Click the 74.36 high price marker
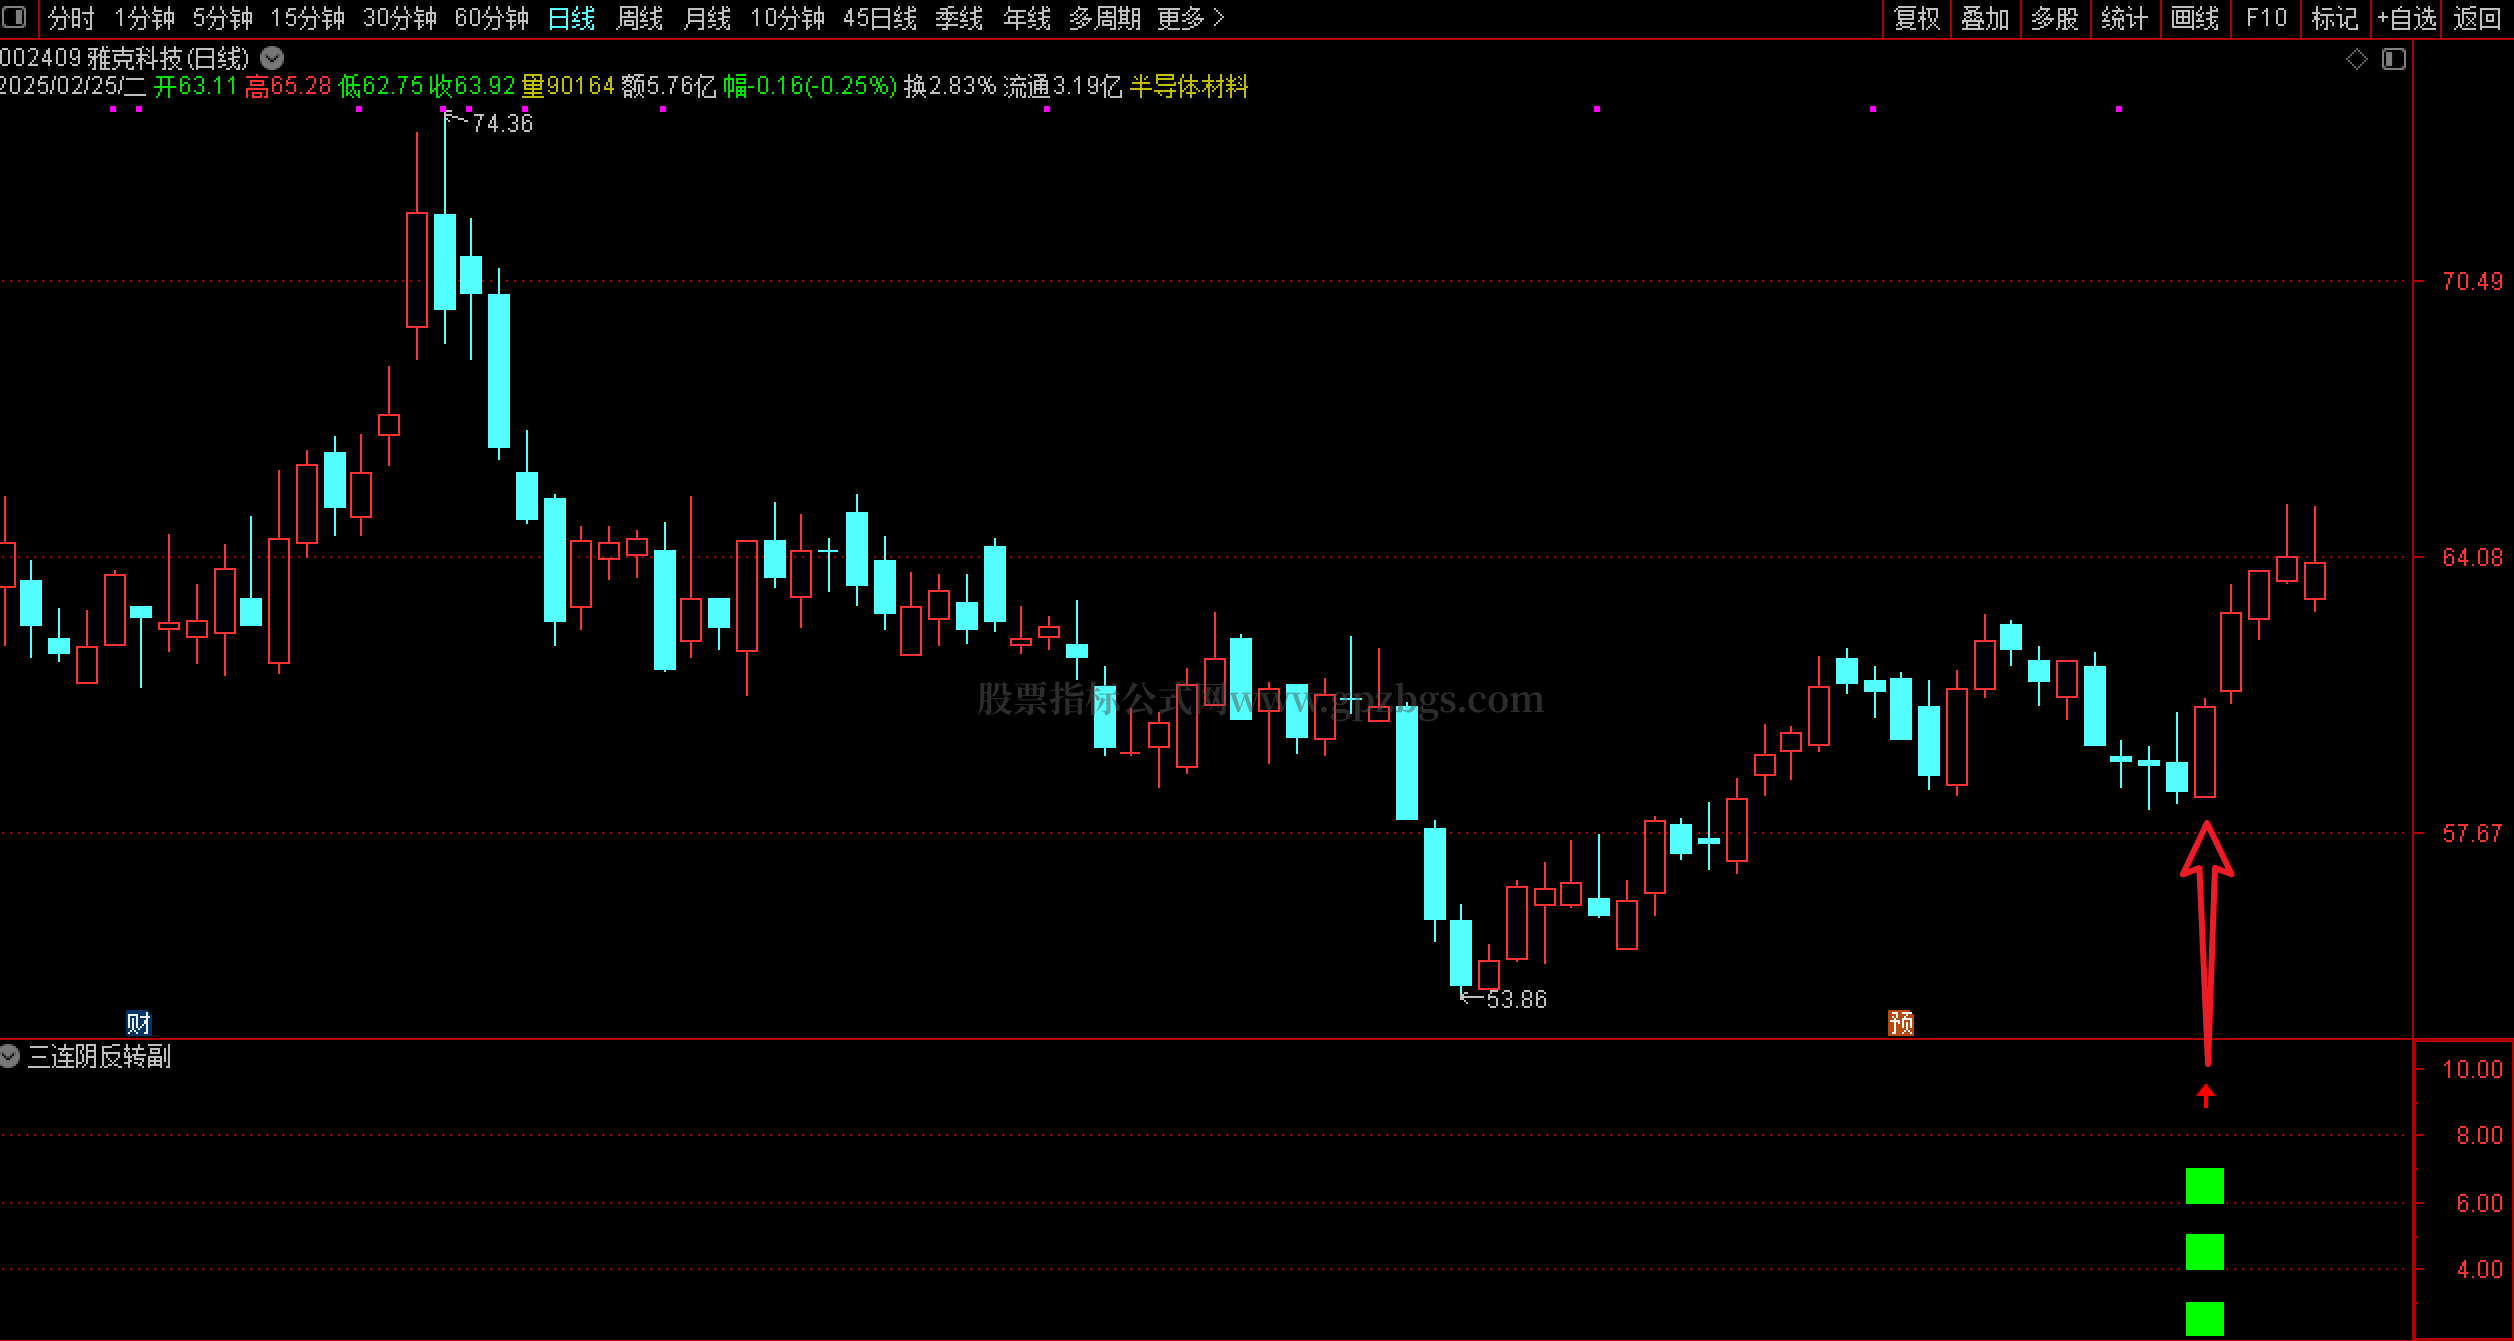Viewport: 2514px width, 1341px height. (x=501, y=123)
